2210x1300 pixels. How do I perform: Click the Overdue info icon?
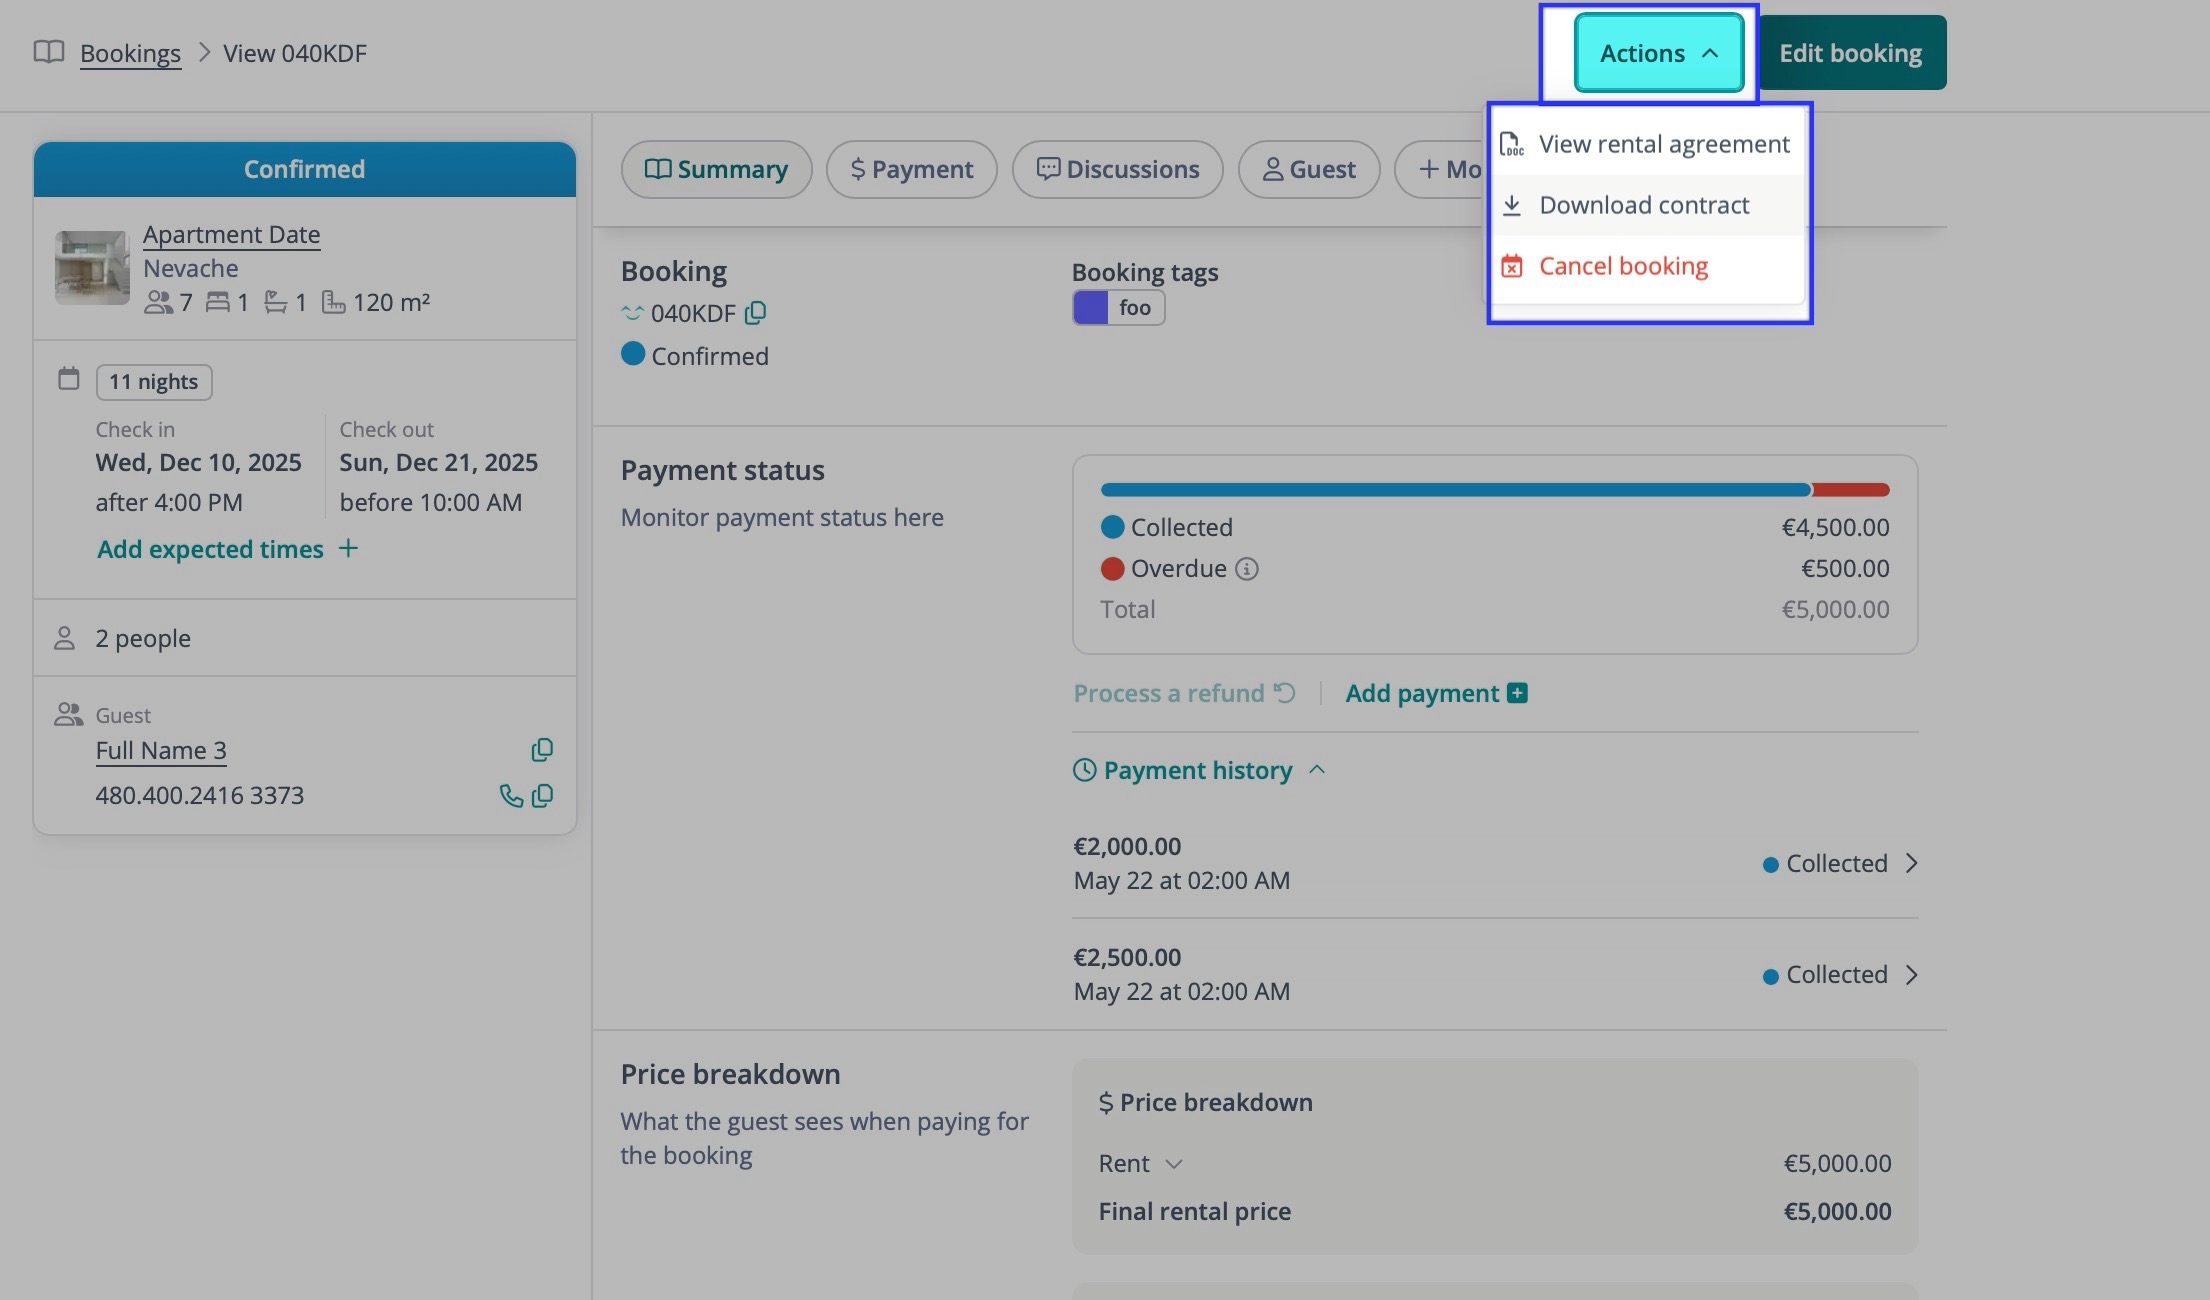pyautogui.click(x=1246, y=569)
